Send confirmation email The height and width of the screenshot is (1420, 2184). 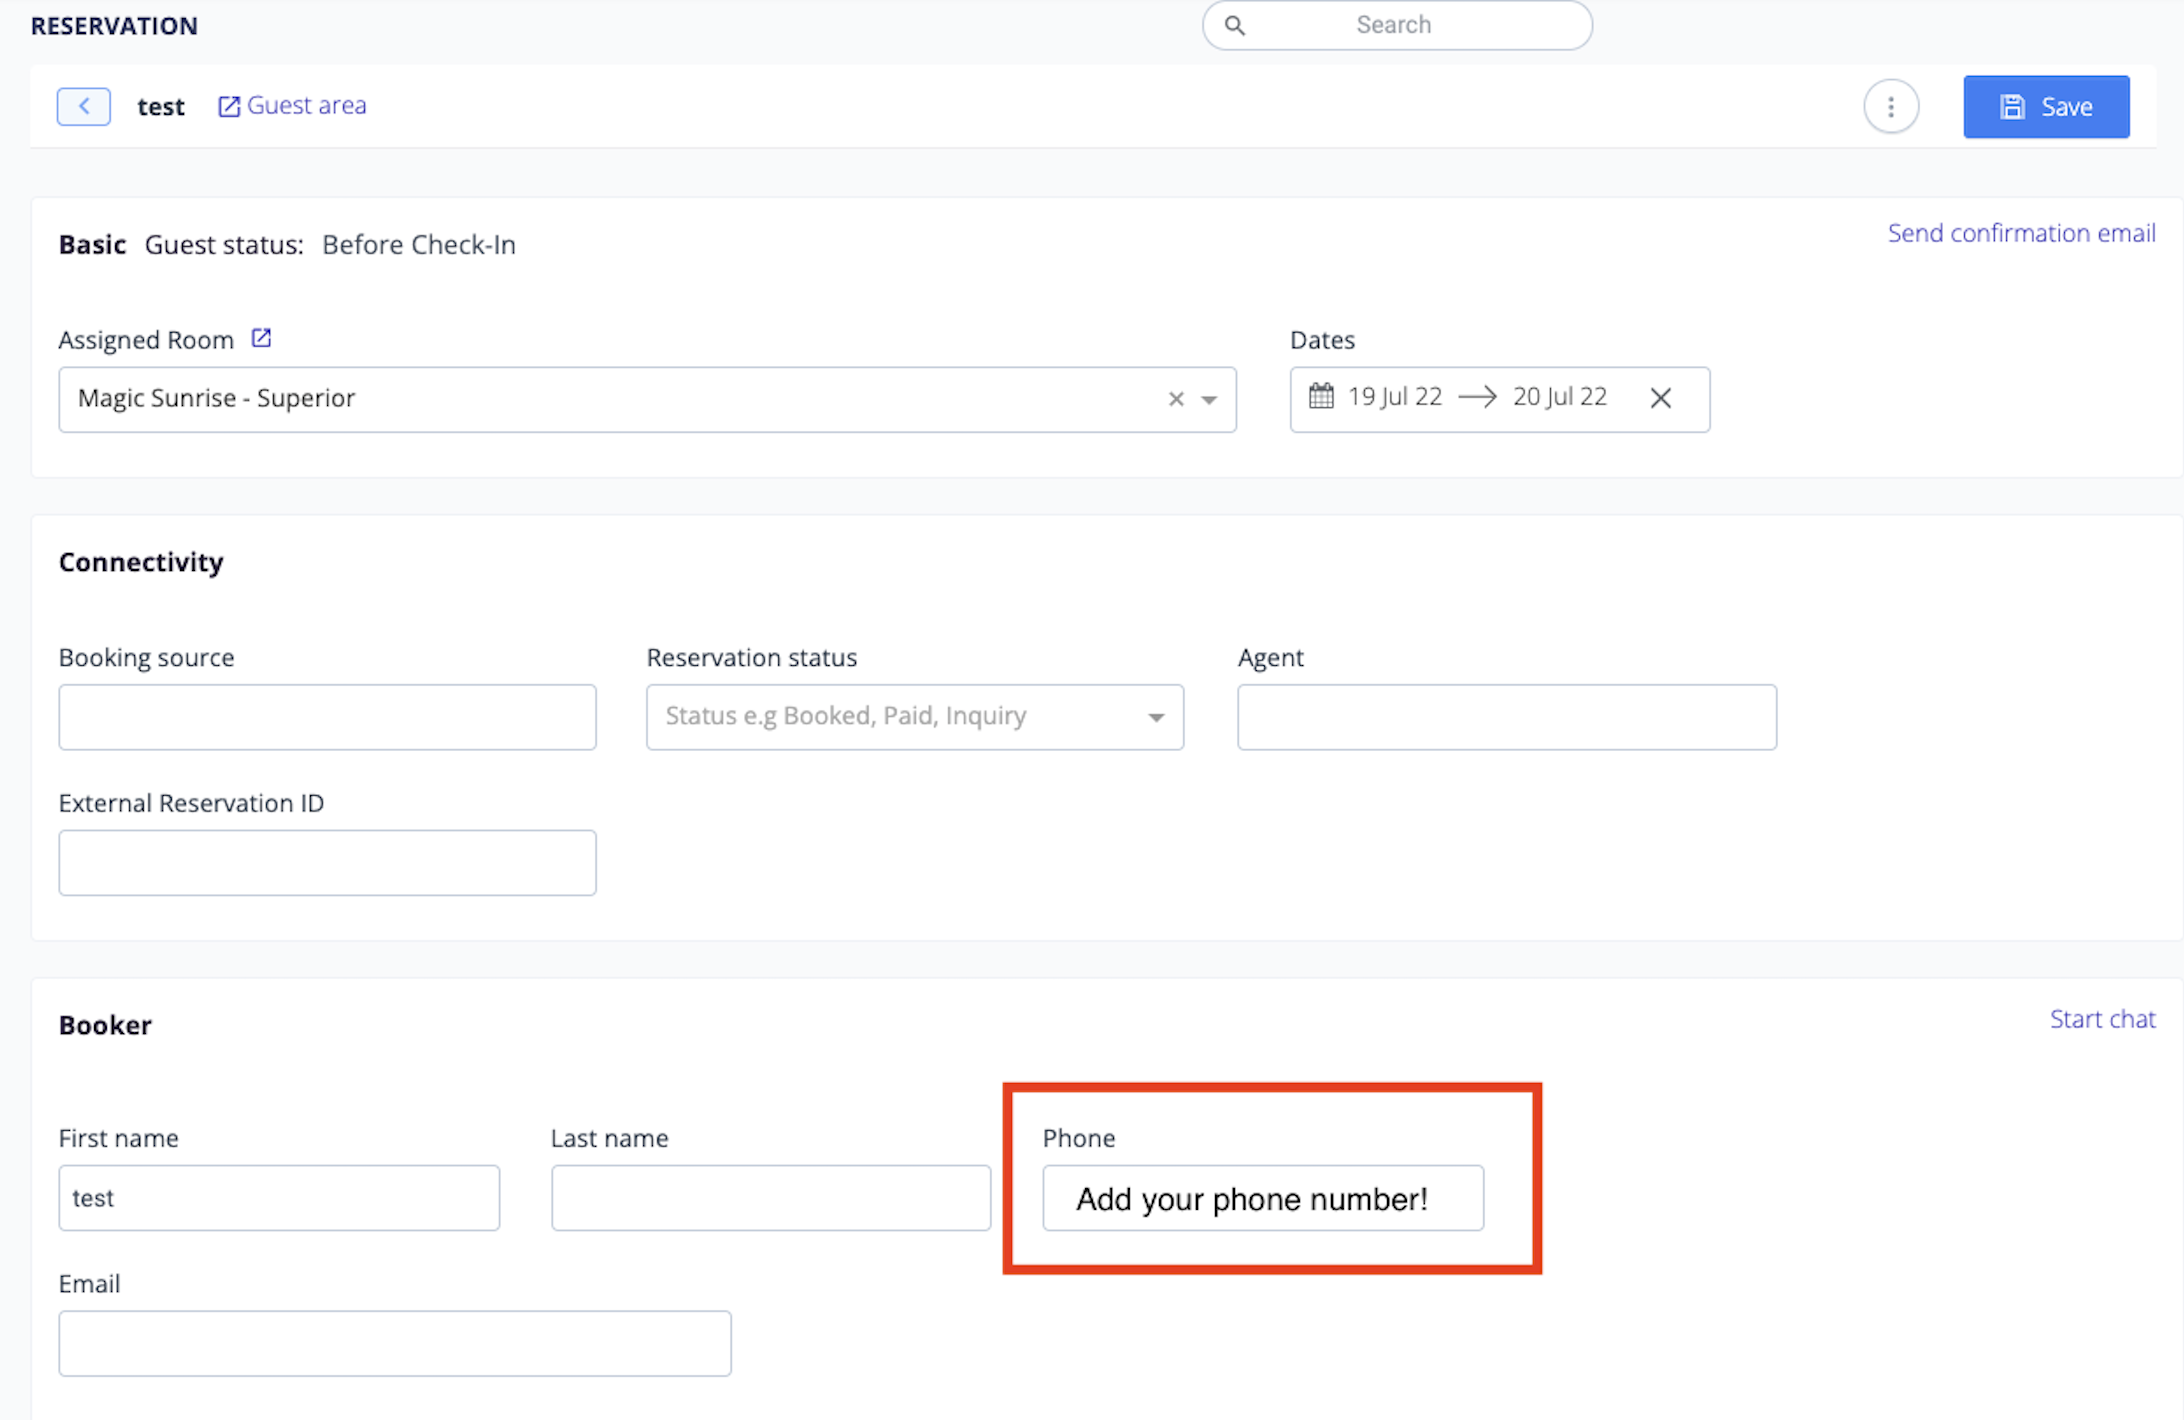(2021, 233)
